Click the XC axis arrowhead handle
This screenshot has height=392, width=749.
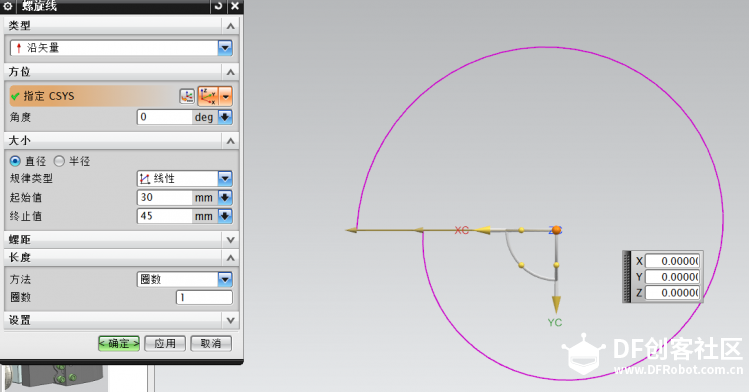click(x=483, y=230)
